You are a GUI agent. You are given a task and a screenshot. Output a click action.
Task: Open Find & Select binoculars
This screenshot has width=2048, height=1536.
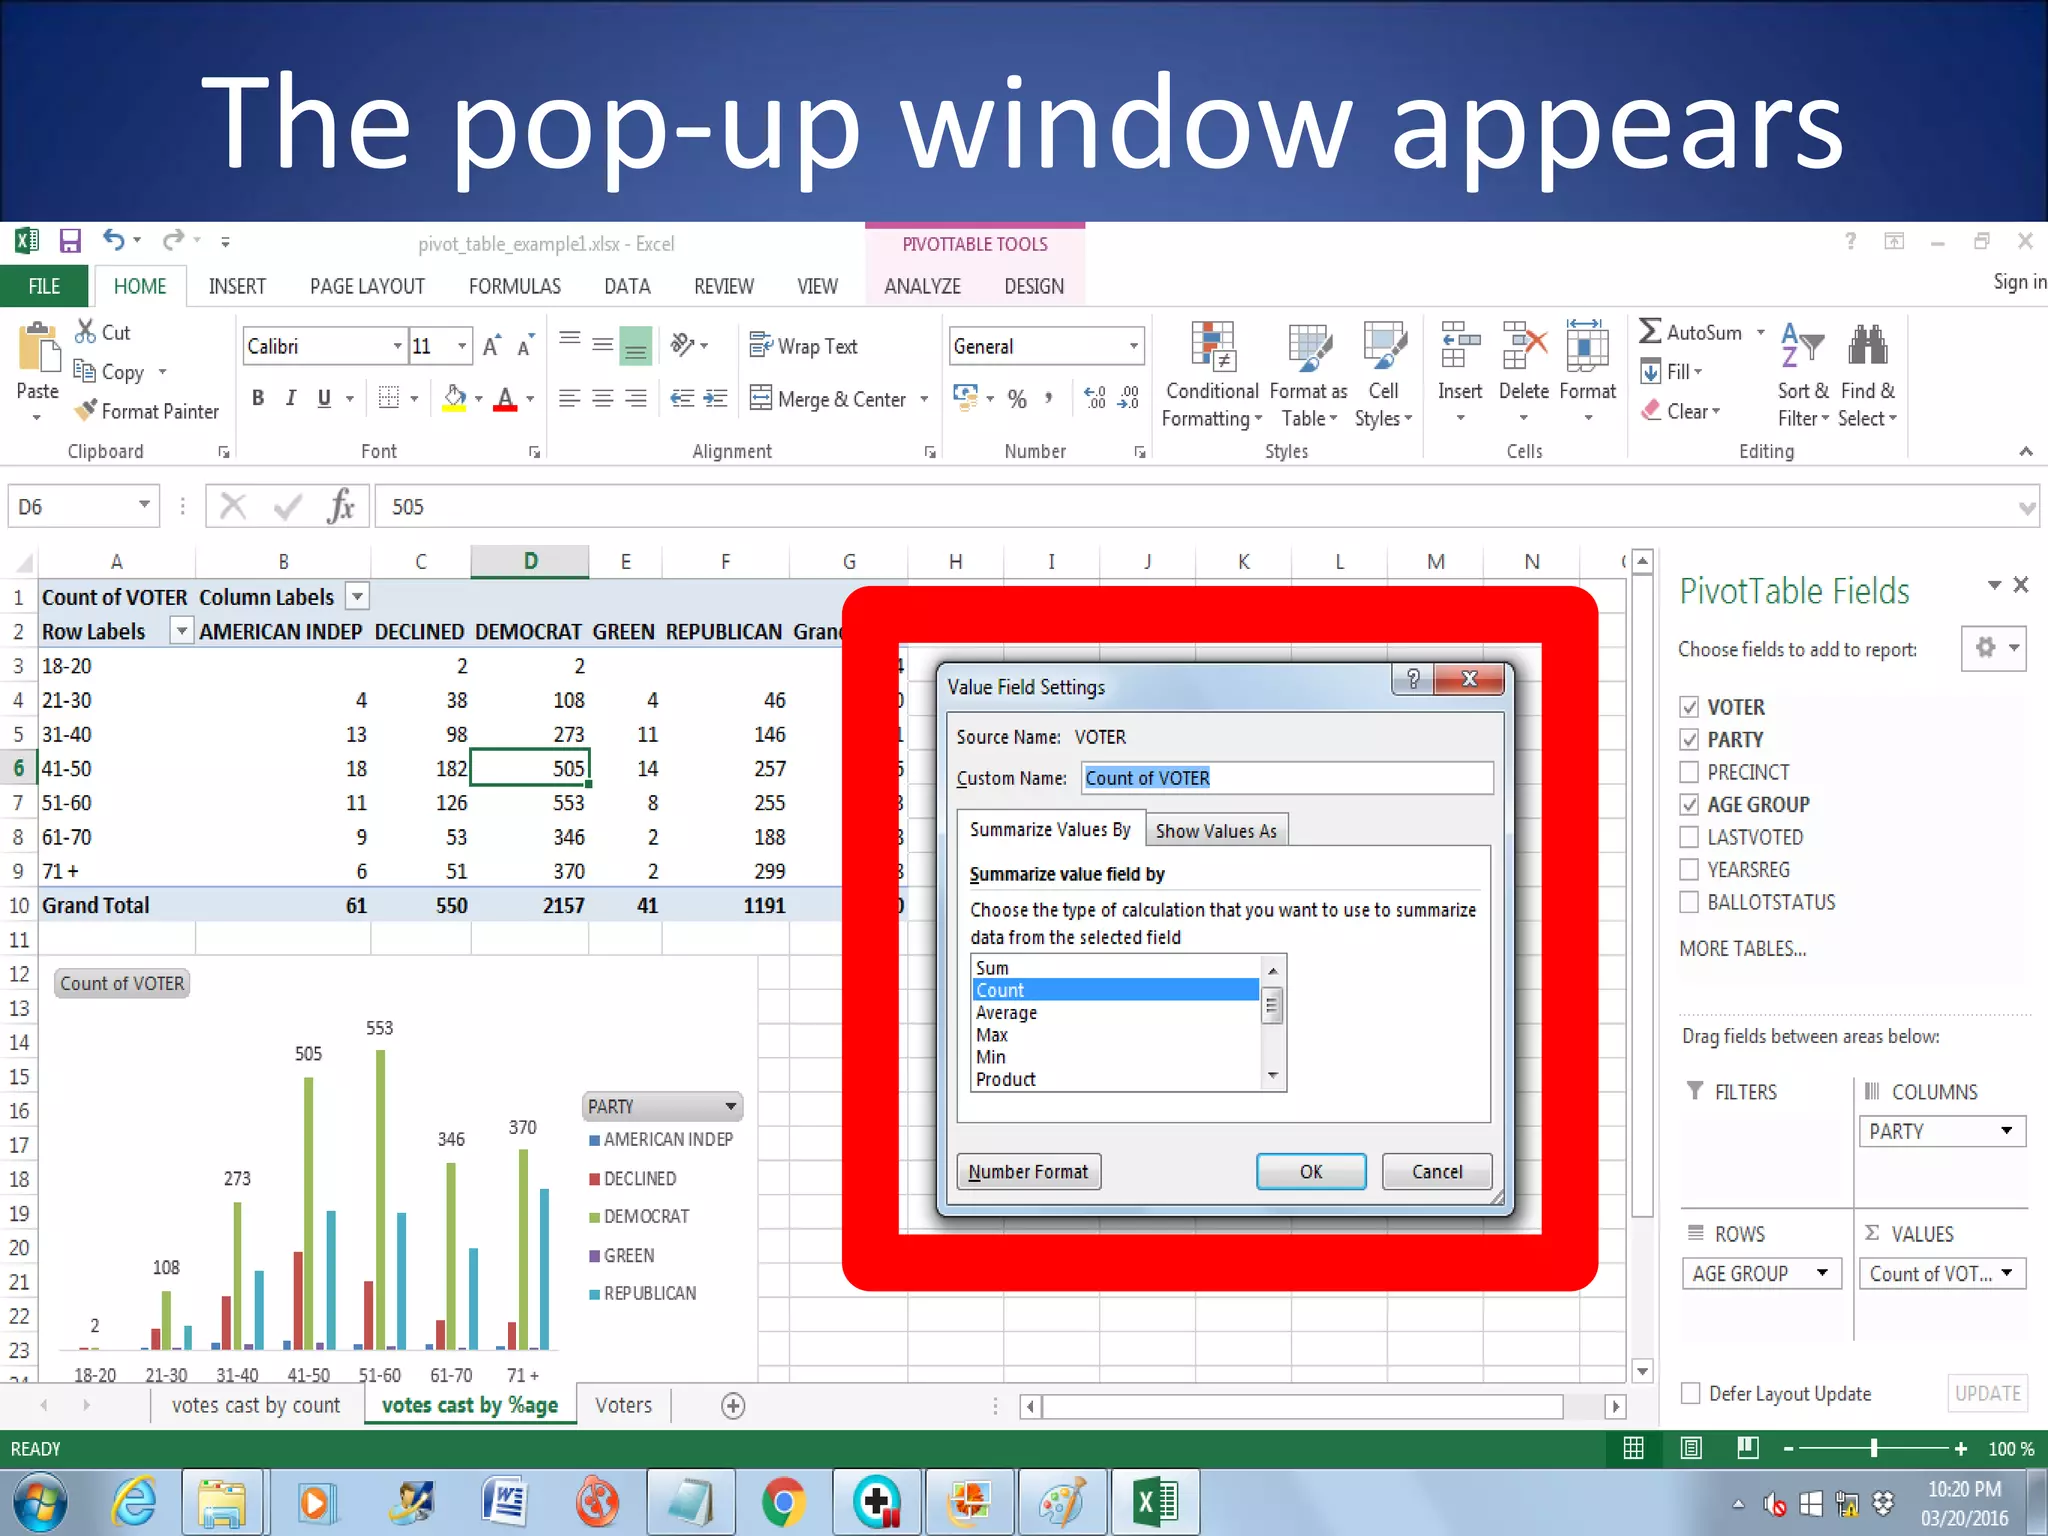tap(1867, 375)
